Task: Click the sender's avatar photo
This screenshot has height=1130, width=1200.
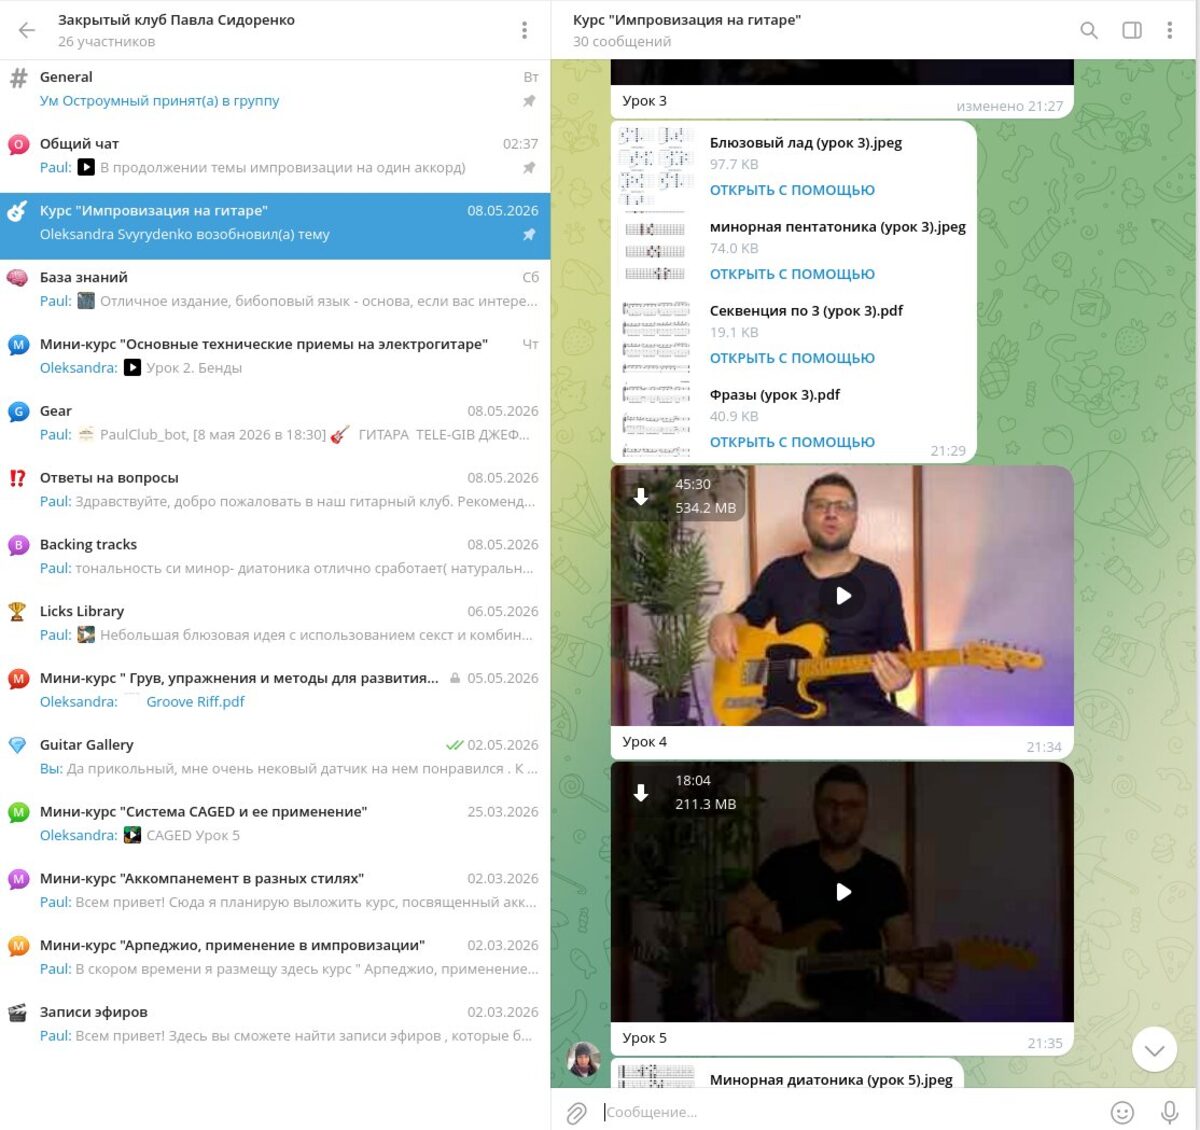Action: (x=584, y=1061)
